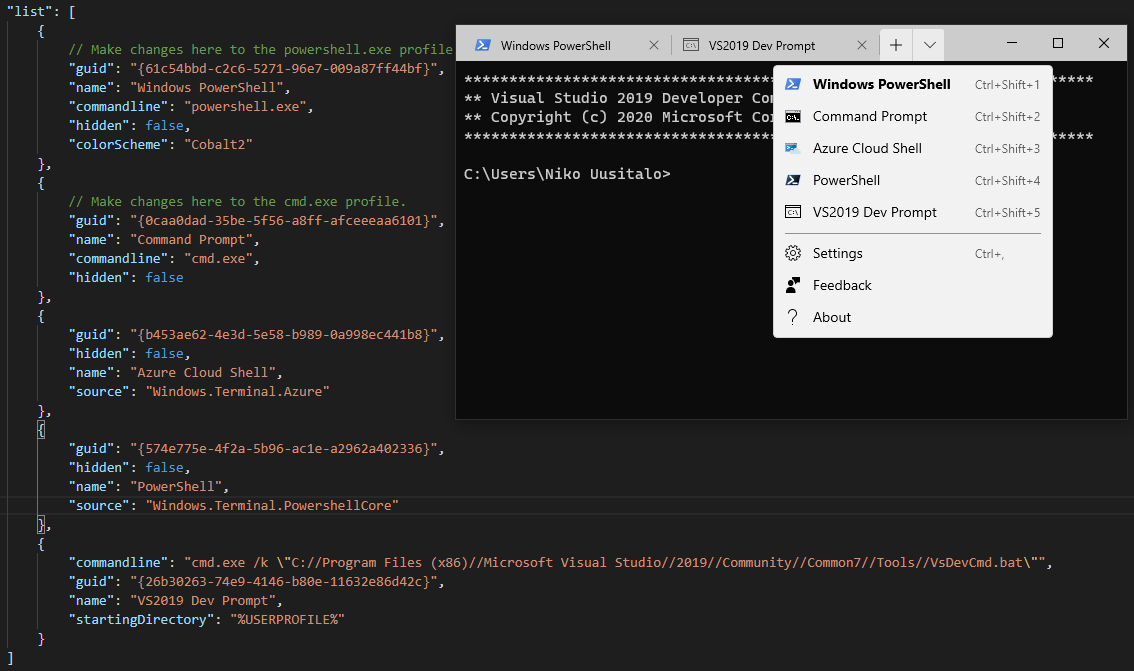This screenshot has width=1134, height=671.
Task: Select Windows PowerShell from dropdown menu
Action: [x=913, y=85]
